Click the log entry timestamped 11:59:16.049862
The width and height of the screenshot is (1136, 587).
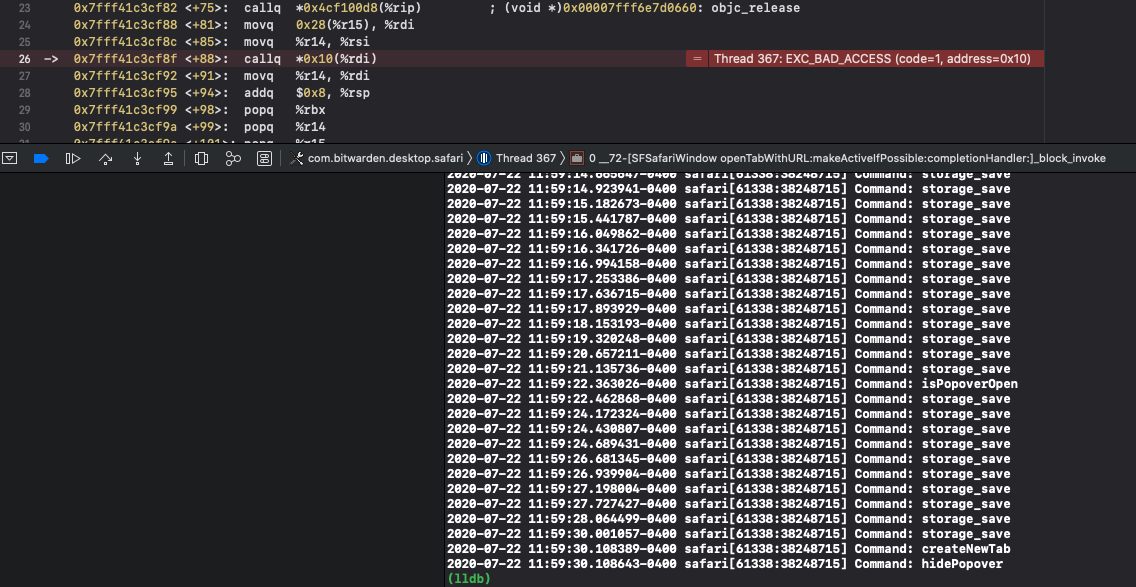pos(729,234)
